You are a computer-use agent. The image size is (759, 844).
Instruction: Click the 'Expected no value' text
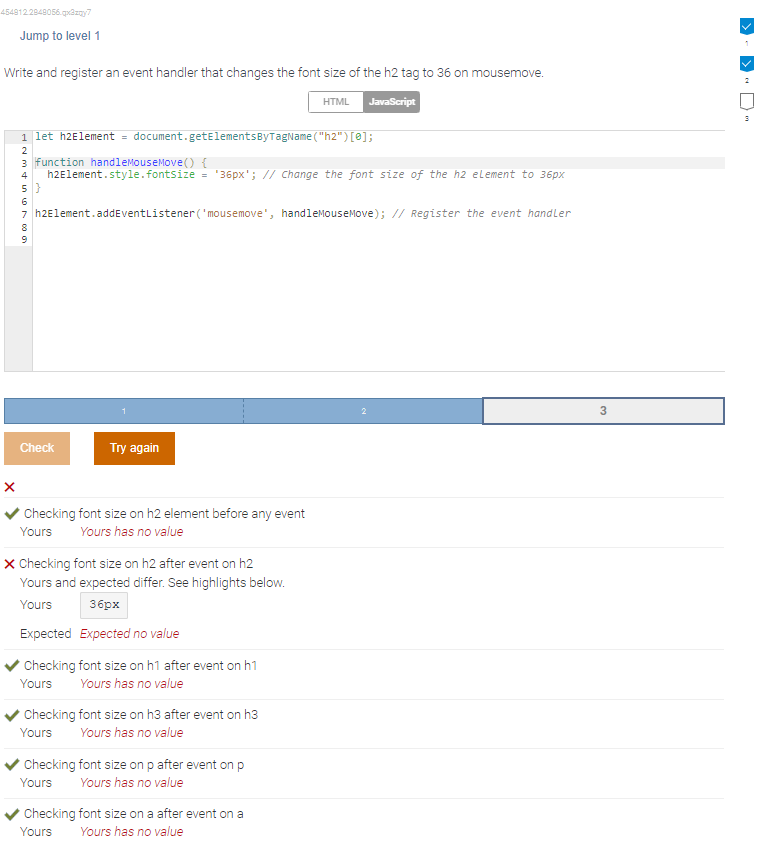tap(130, 634)
